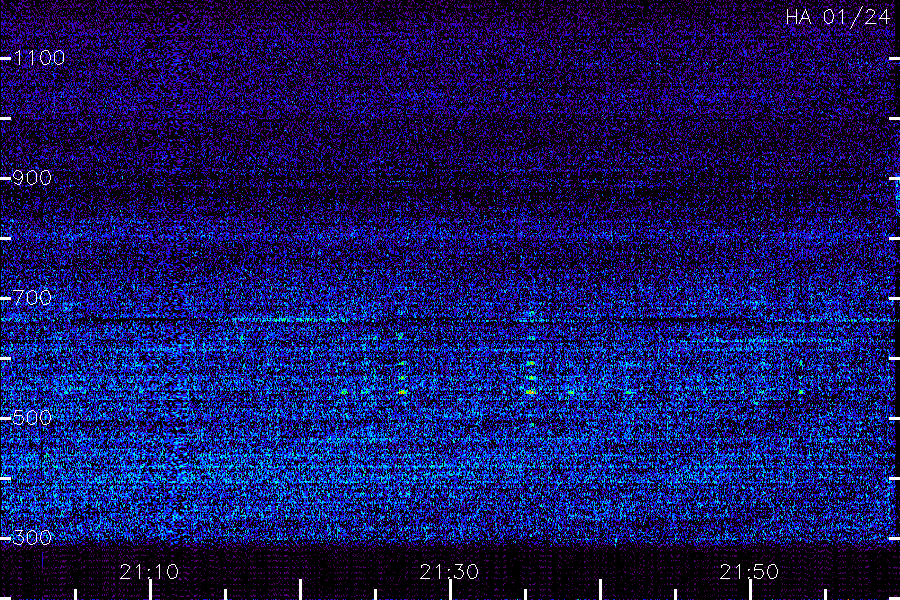This screenshot has width=900, height=600.
Task: Click the 700 frequency axis label
Action: tap(32, 298)
